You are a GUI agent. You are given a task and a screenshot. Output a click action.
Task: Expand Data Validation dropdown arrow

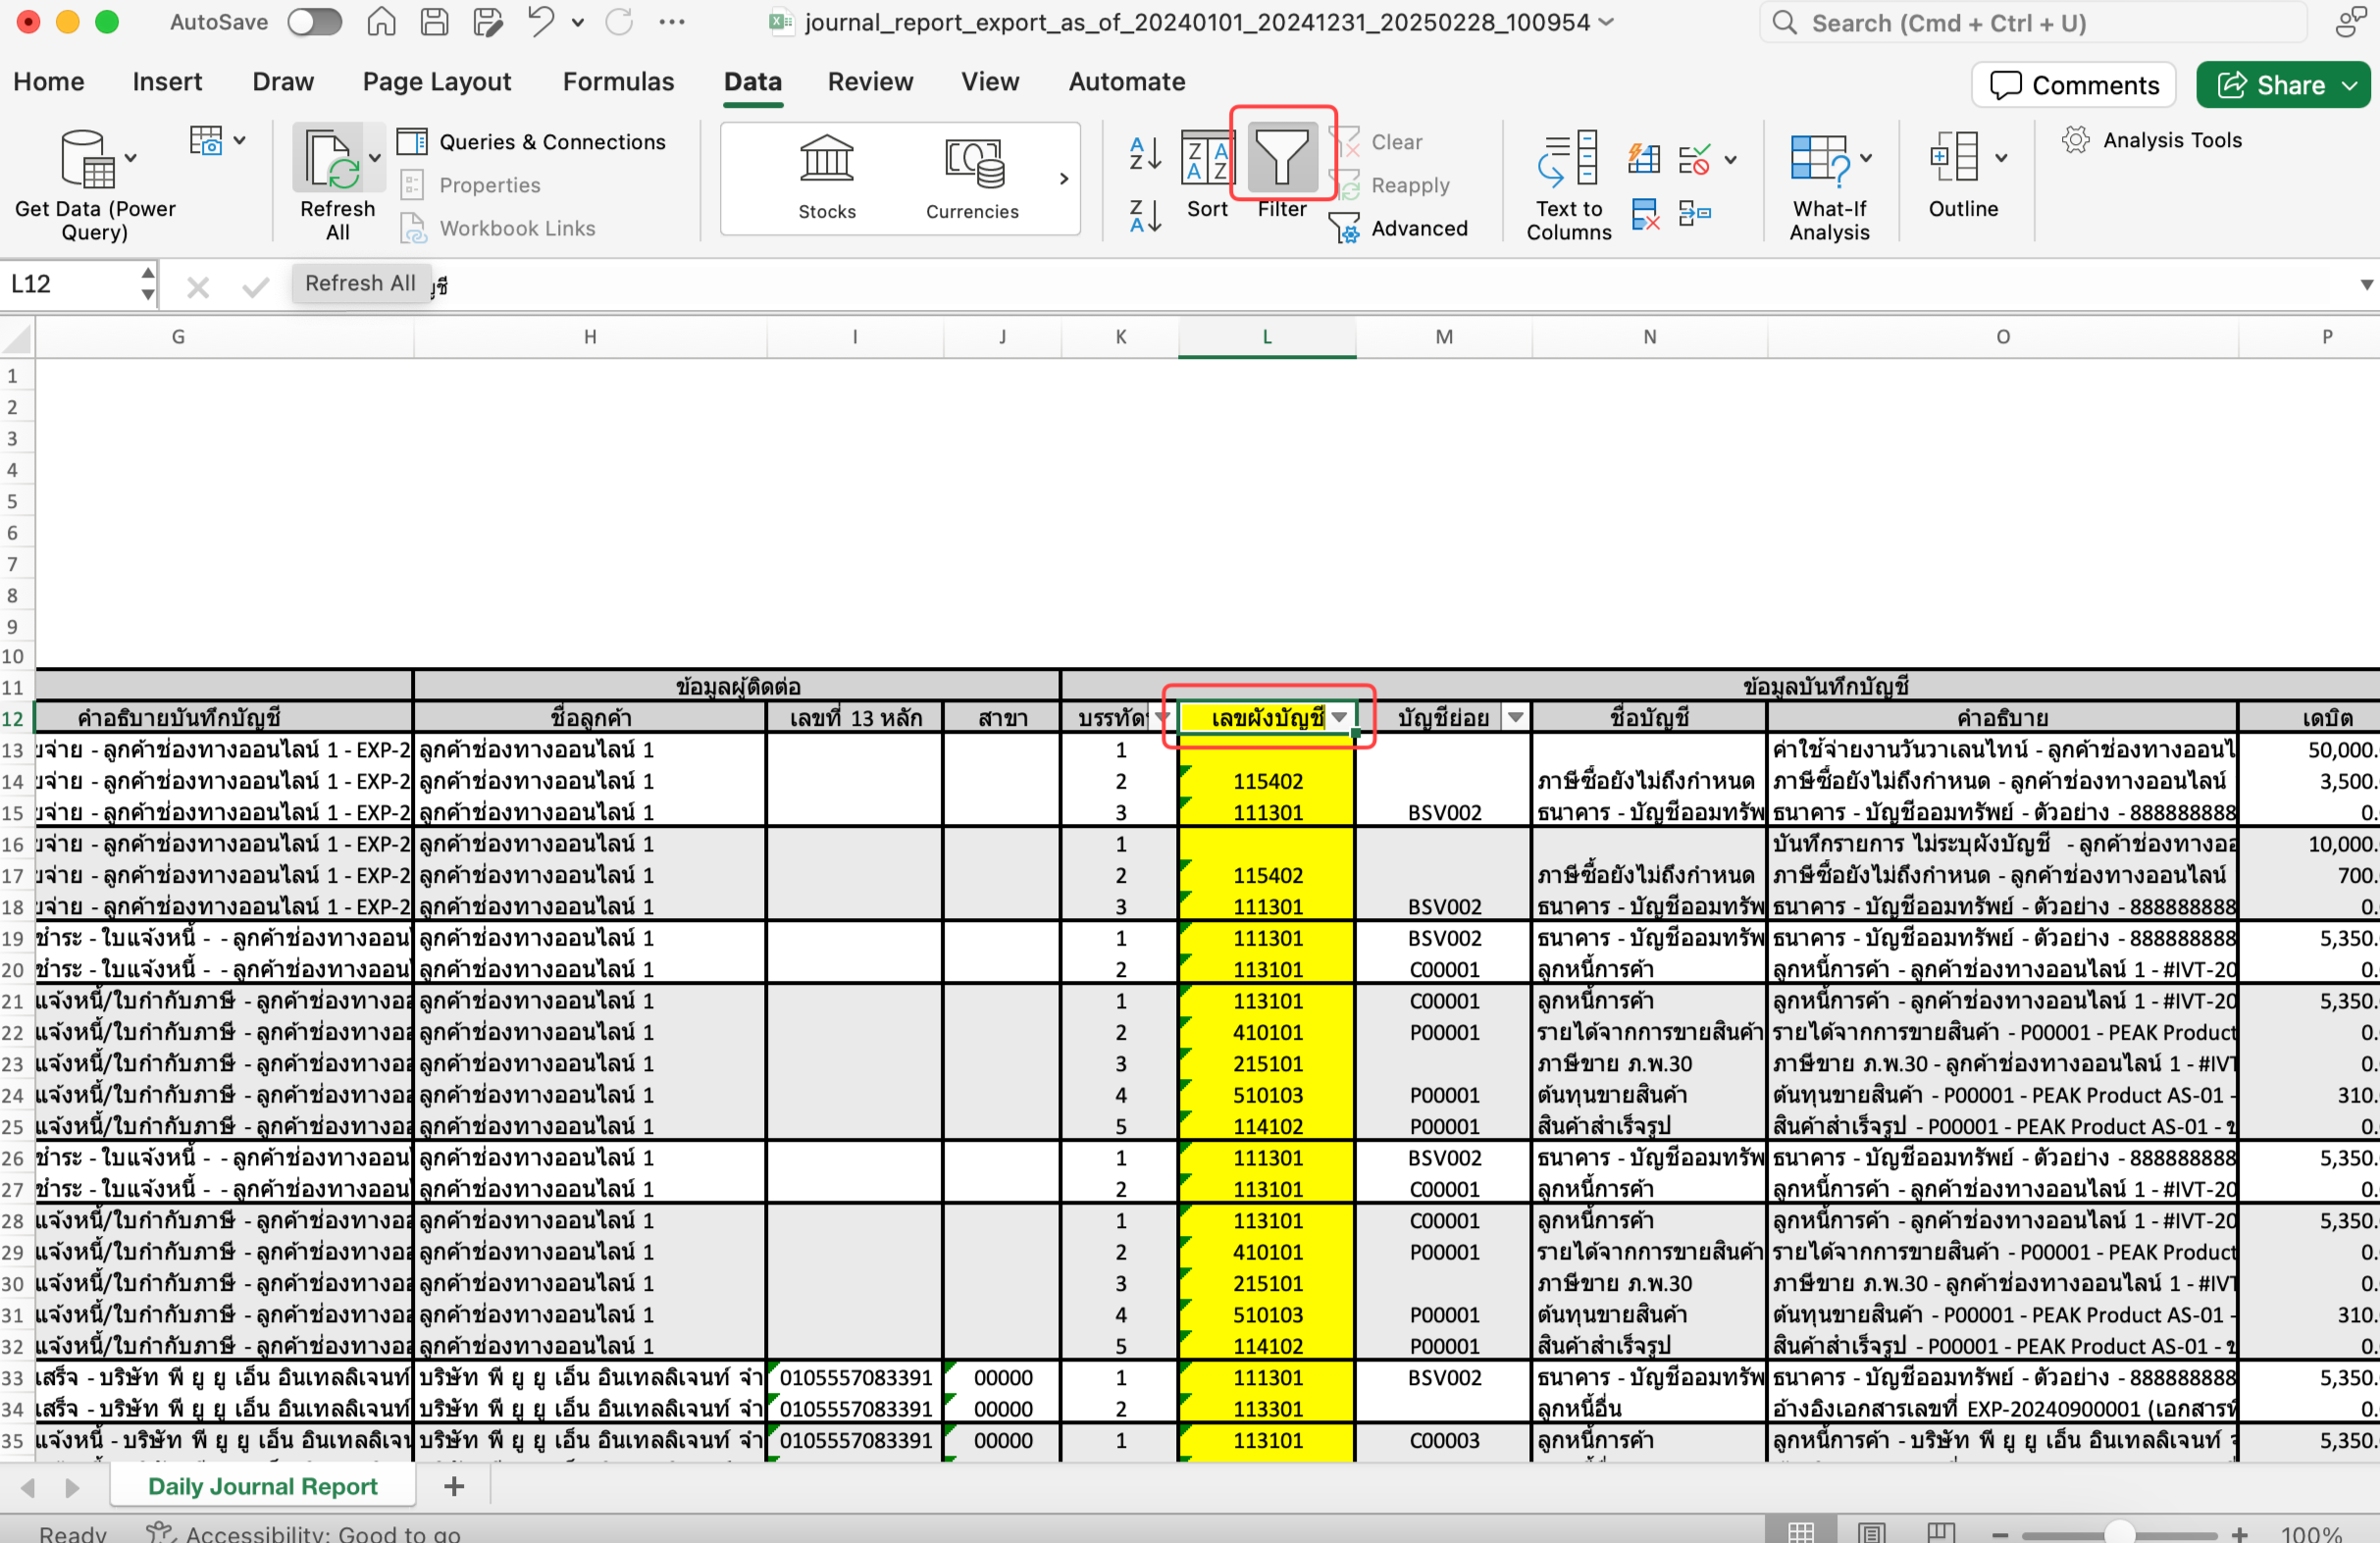point(1731,159)
